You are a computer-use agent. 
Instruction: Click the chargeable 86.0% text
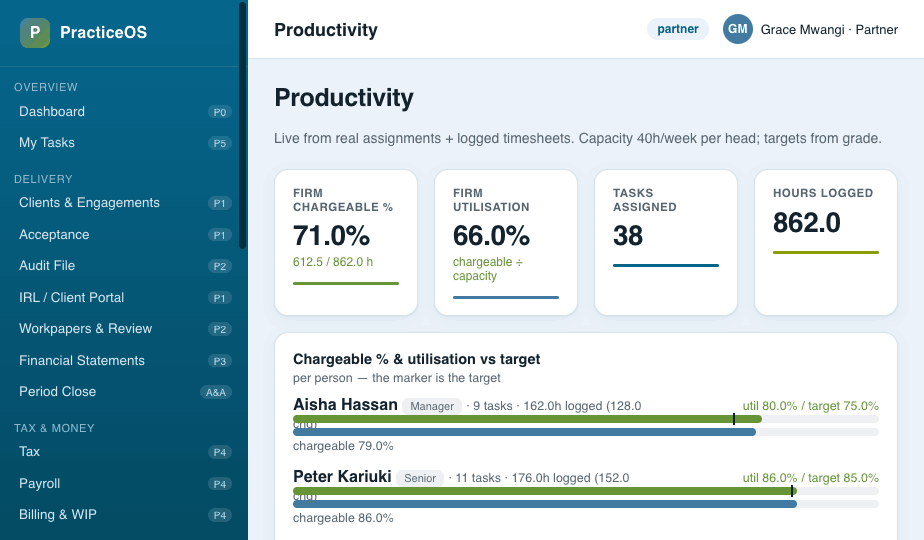(x=343, y=518)
